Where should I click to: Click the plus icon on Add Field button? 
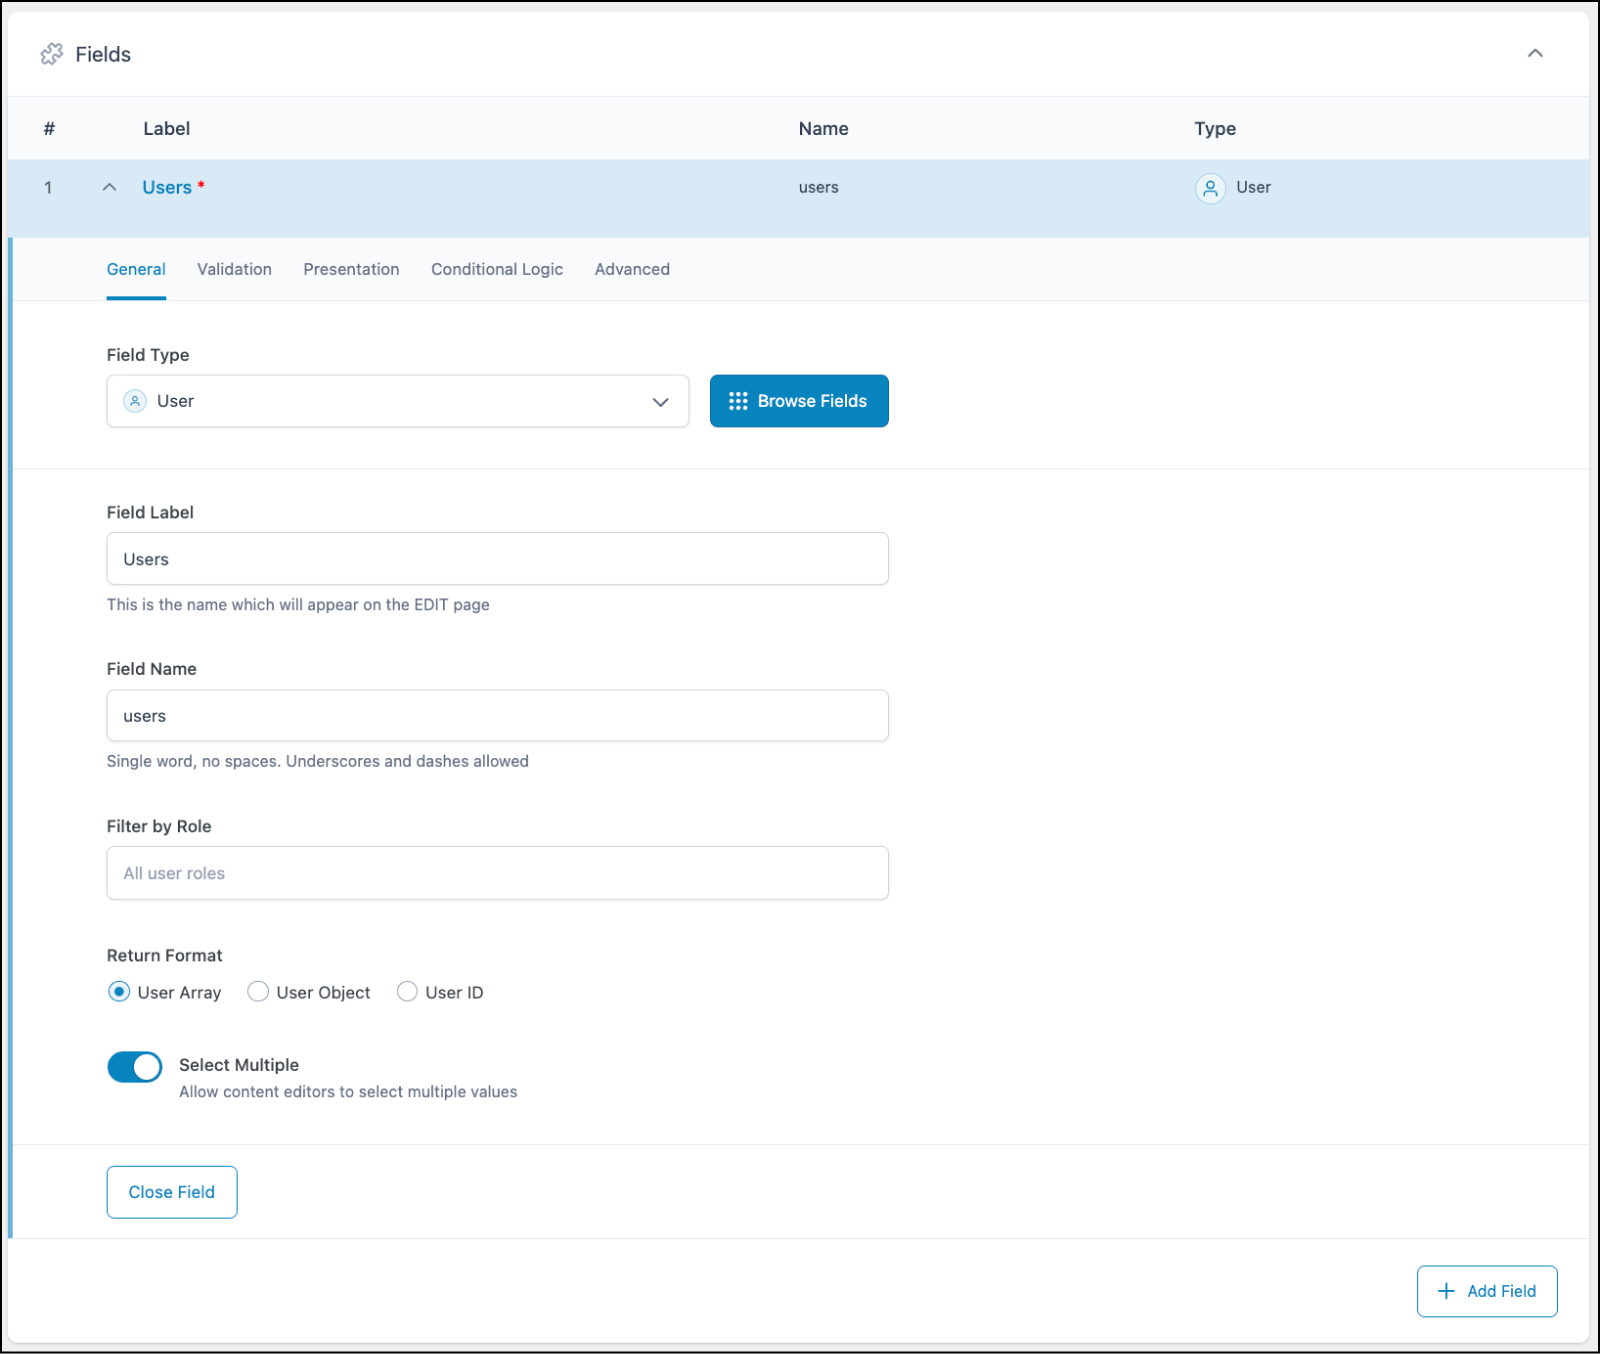(x=1446, y=1291)
